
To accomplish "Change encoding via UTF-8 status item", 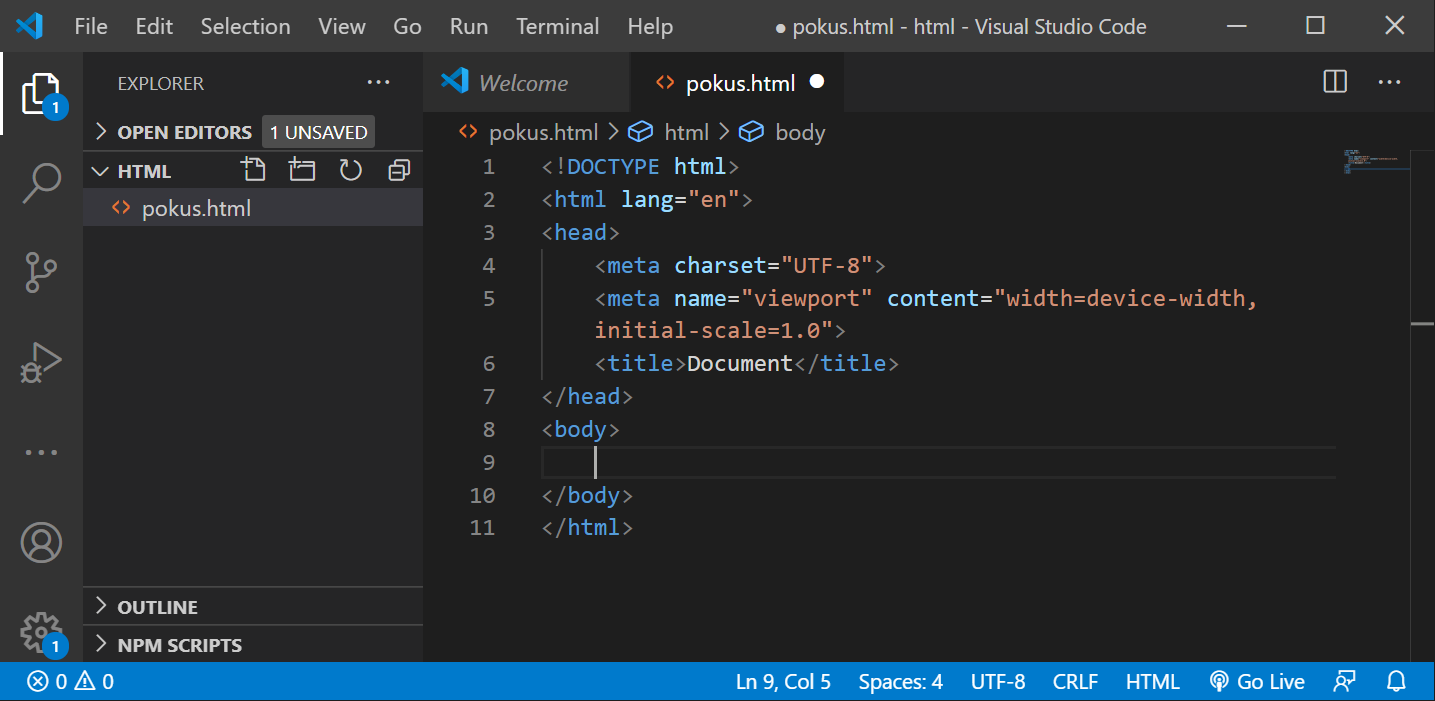I will pos(998,682).
